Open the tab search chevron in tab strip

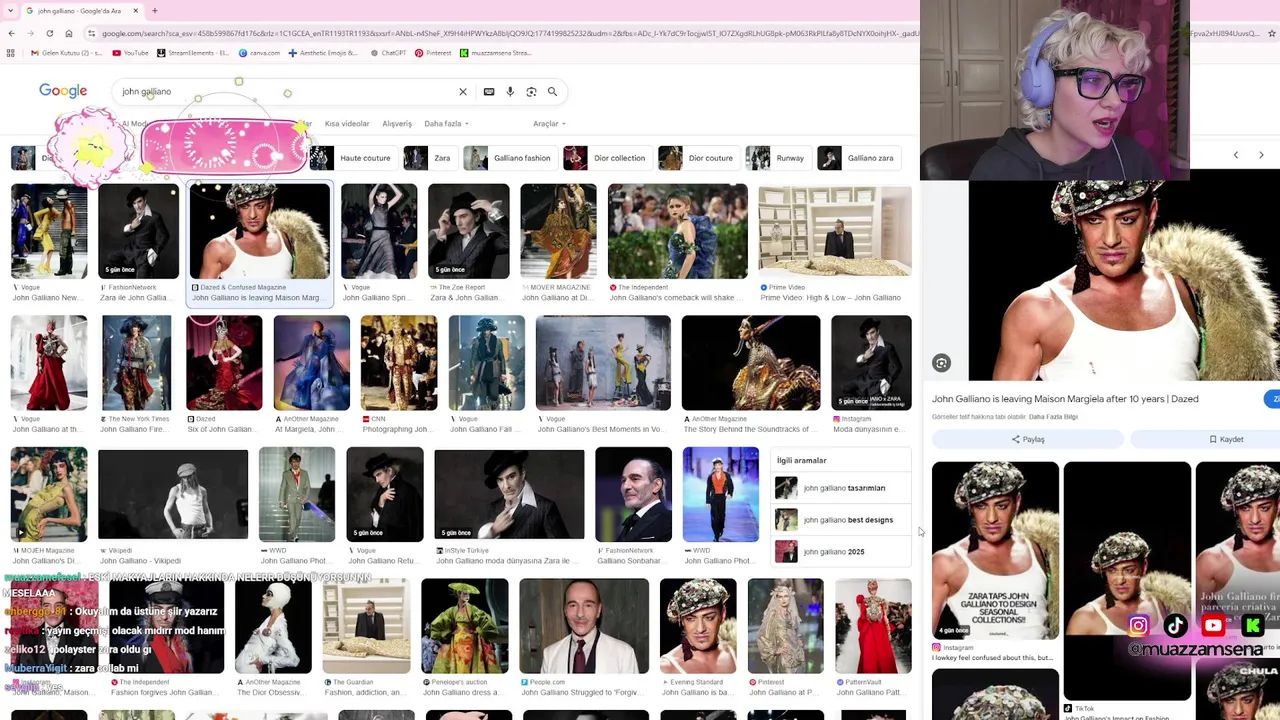click(x=11, y=11)
